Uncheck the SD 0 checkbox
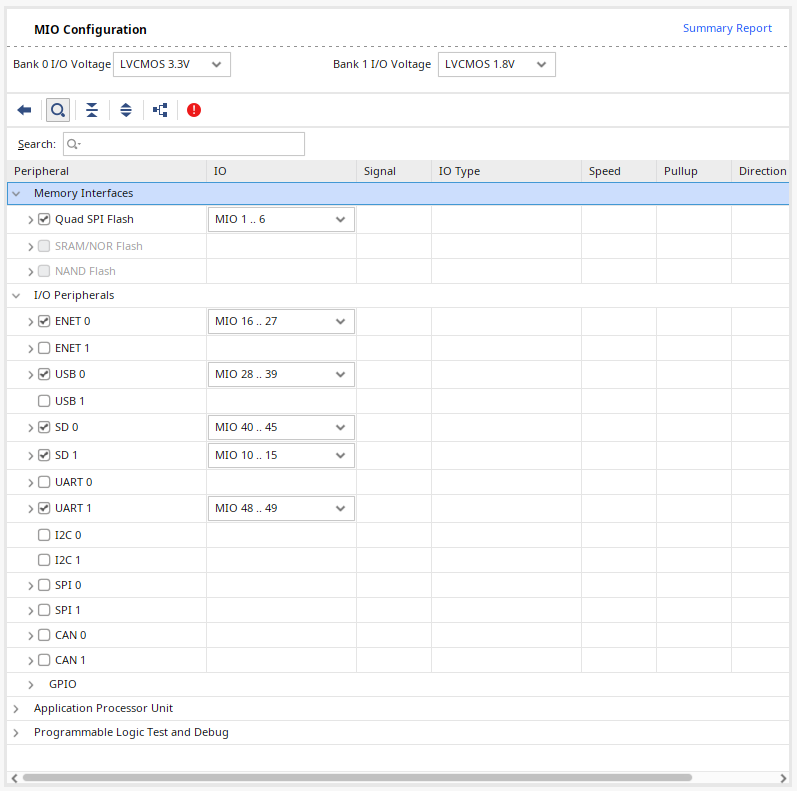The width and height of the screenshot is (797, 791). [x=44, y=427]
